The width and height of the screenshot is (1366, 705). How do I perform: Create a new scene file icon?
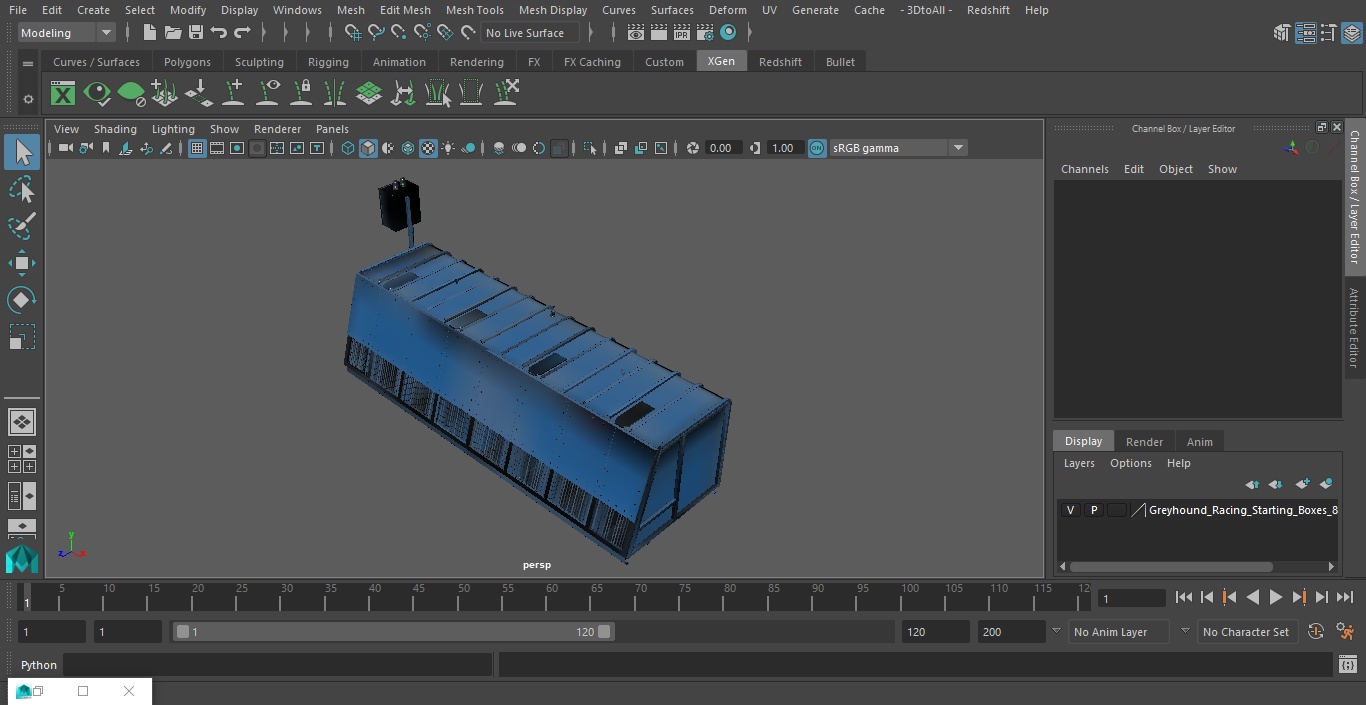149,33
